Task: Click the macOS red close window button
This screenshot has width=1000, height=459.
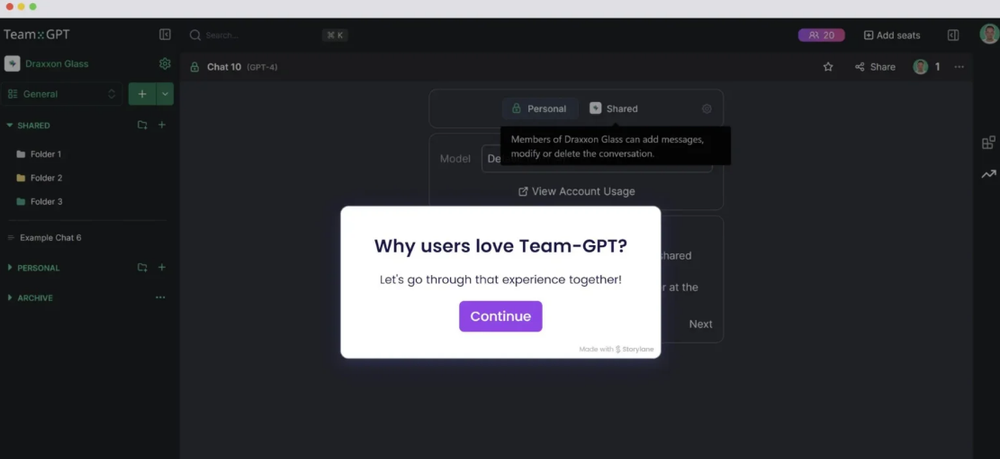Action: tap(10, 6)
